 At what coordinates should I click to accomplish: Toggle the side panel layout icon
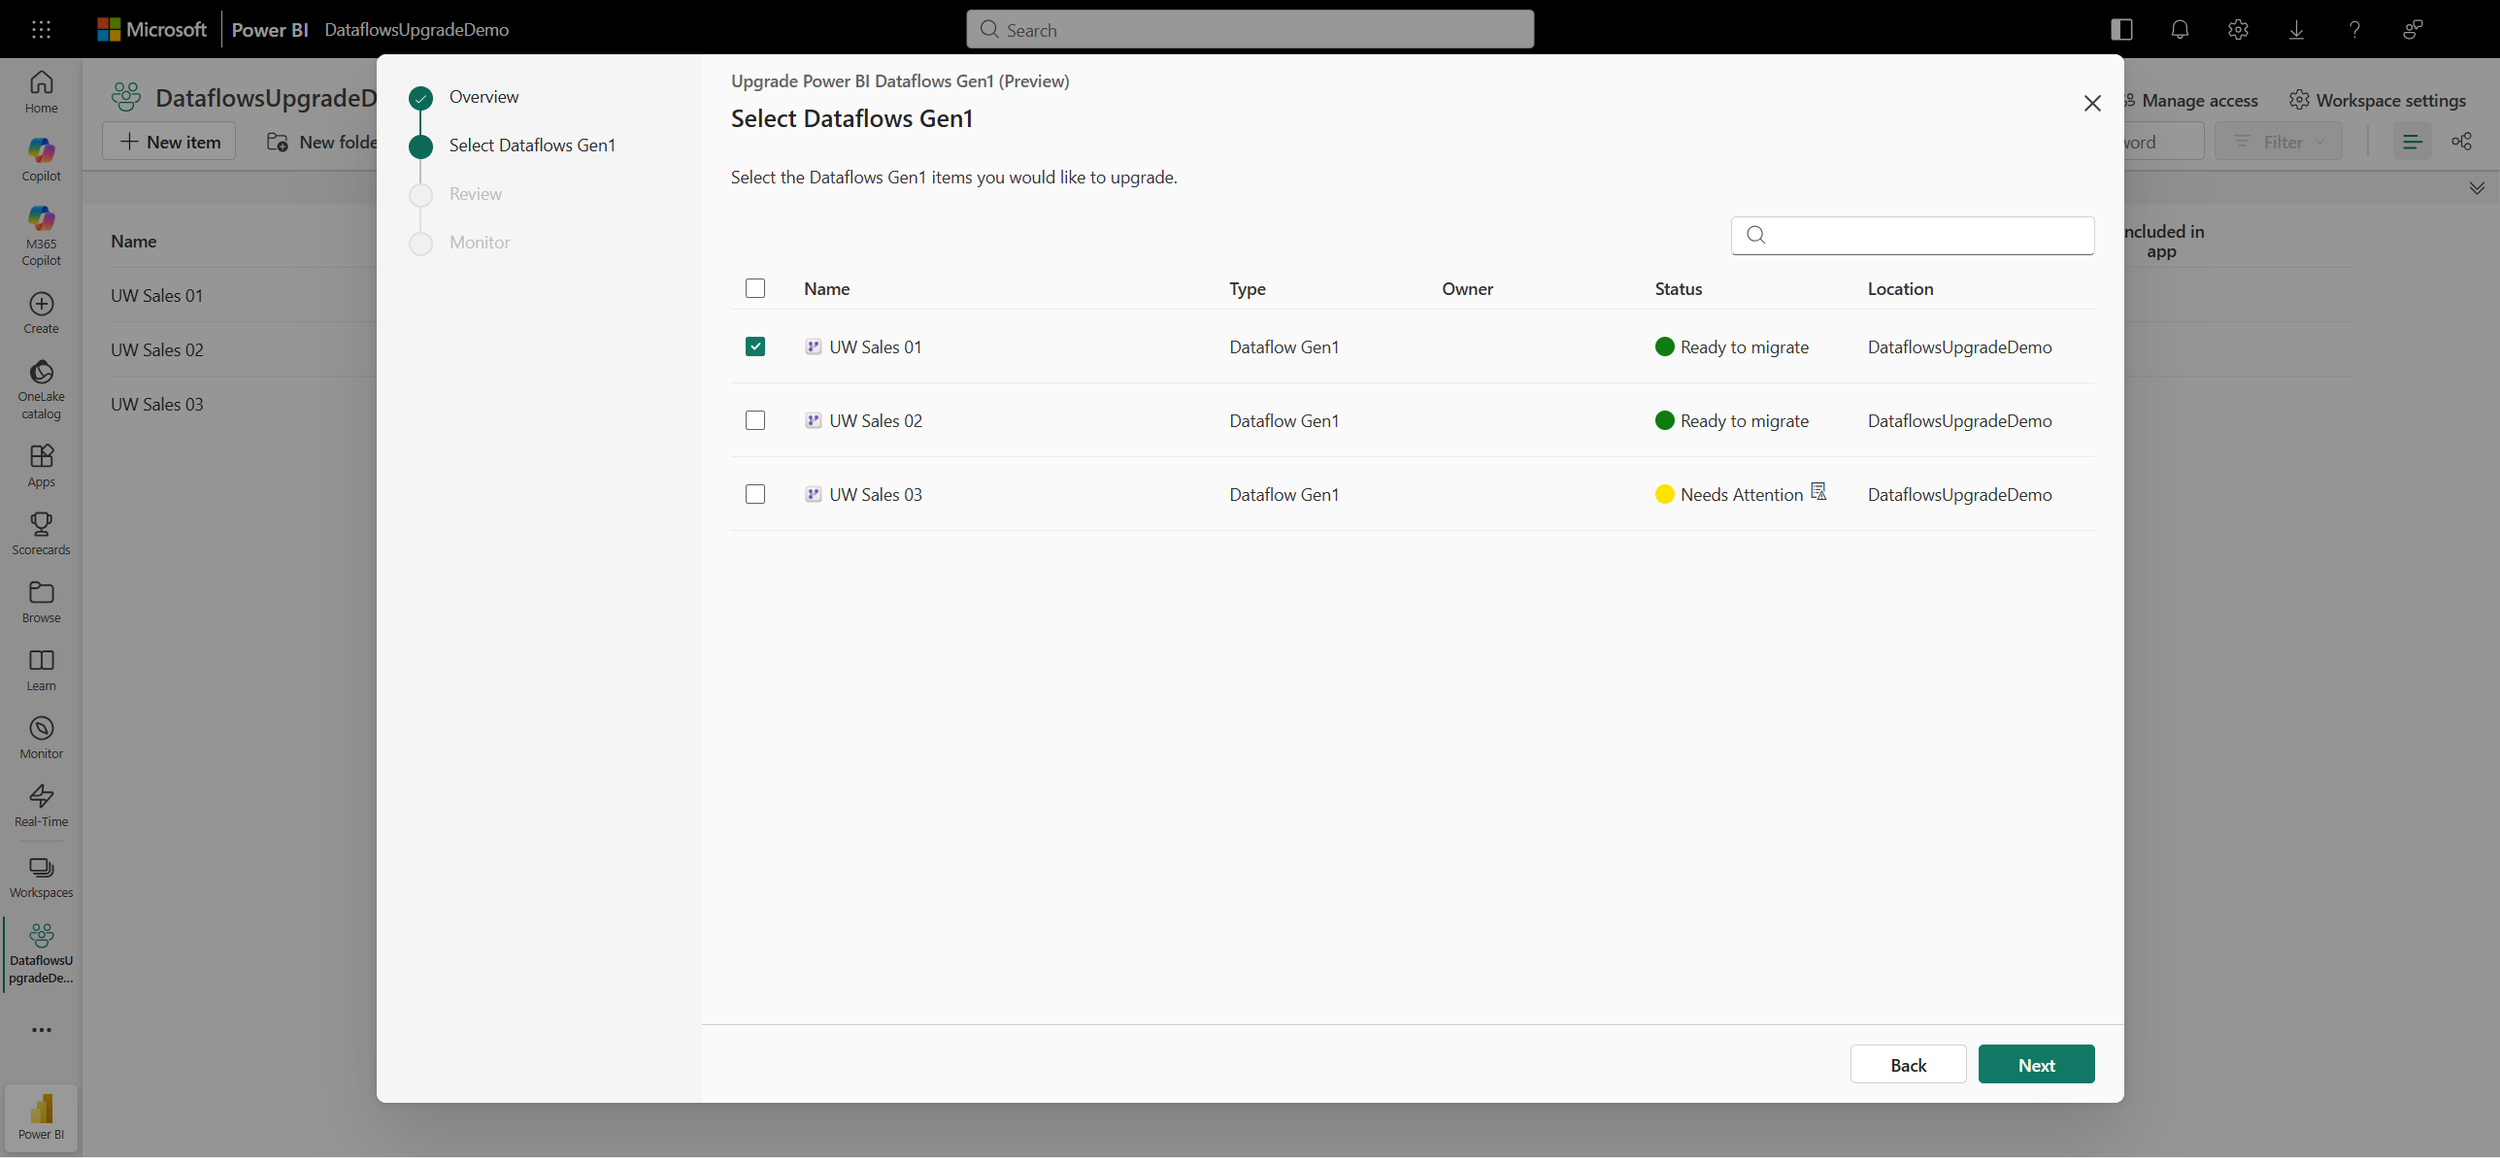2122,30
